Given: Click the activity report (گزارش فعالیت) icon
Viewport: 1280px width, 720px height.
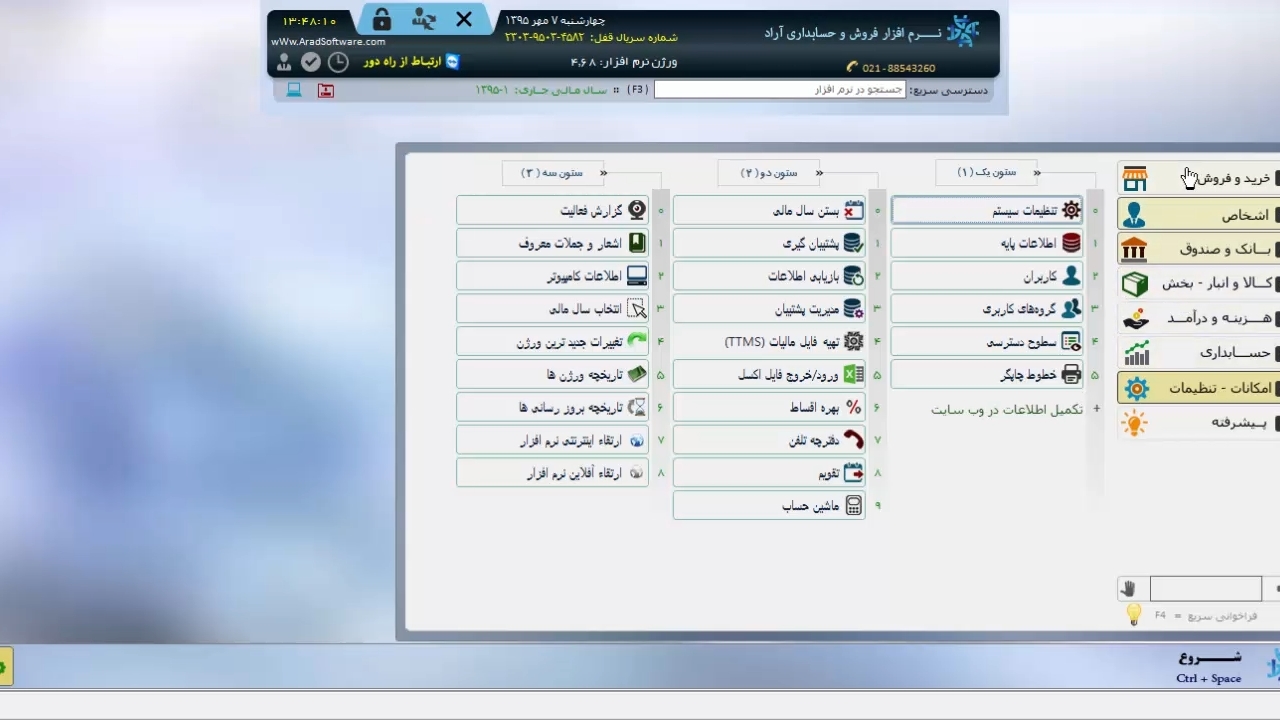Looking at the screenshot, I should pyautogui.click(x=636, y=211).
